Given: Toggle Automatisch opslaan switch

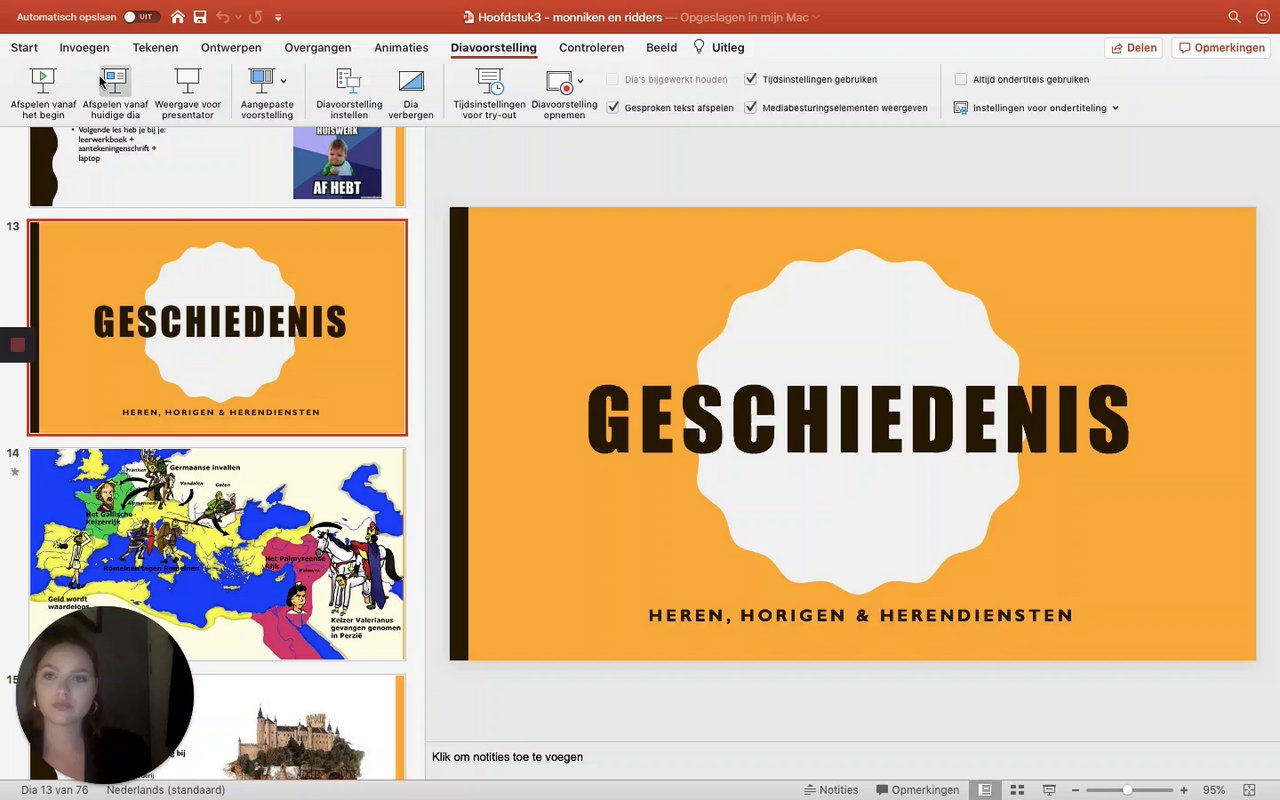Looking at the screenshot, I should pos(141,17).
